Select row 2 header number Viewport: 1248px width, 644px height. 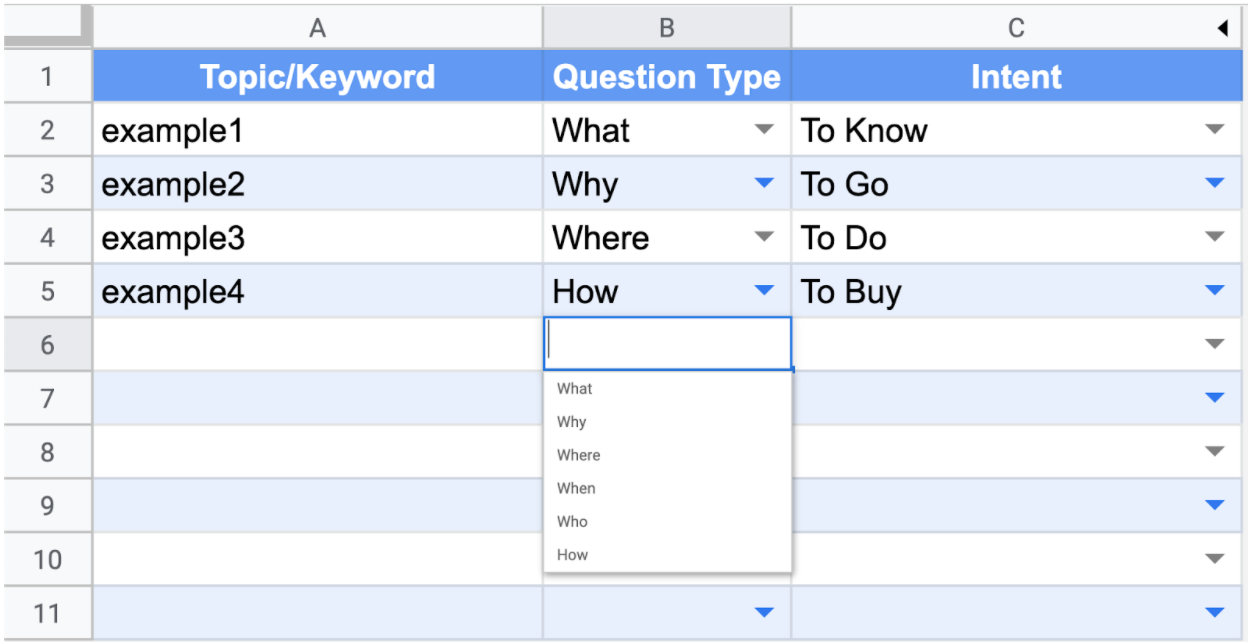[x=47, y=130]
